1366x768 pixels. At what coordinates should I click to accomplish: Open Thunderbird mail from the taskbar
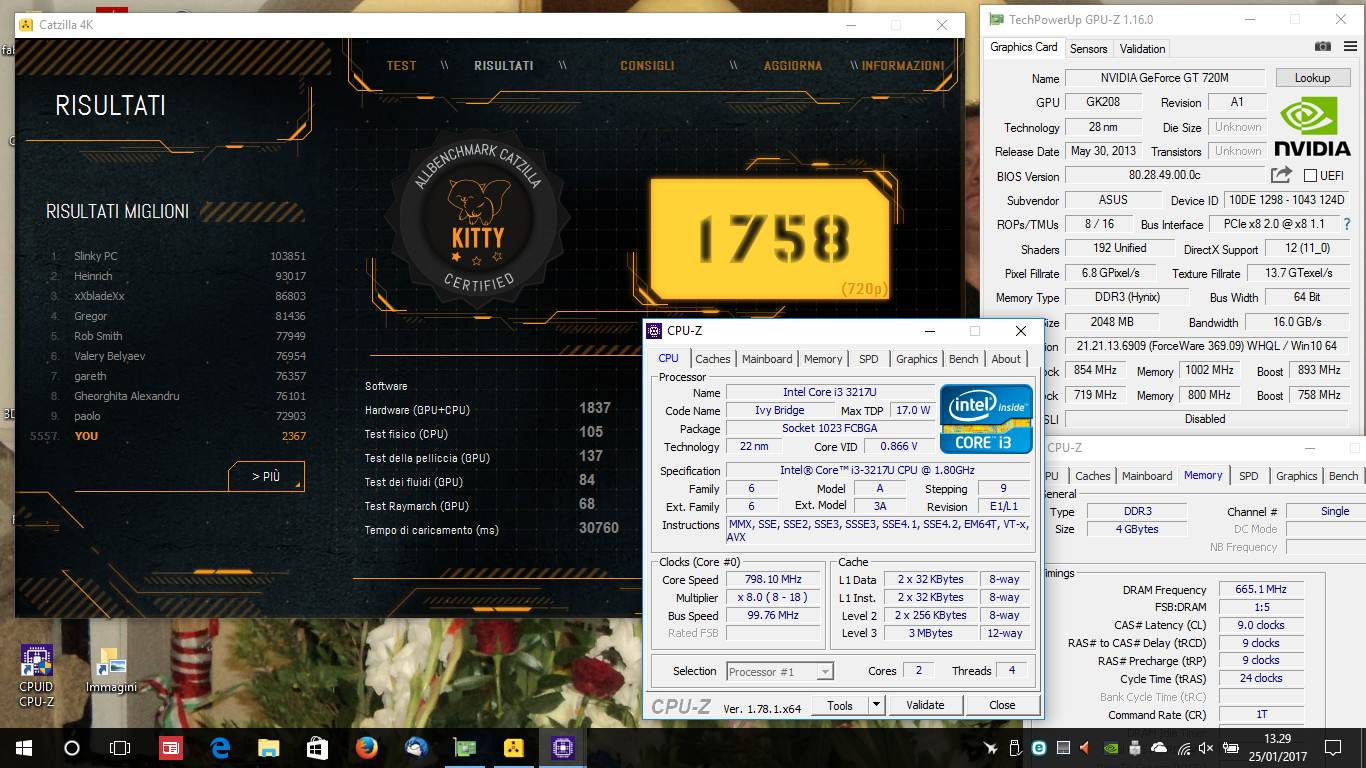(x=415, y=747)
